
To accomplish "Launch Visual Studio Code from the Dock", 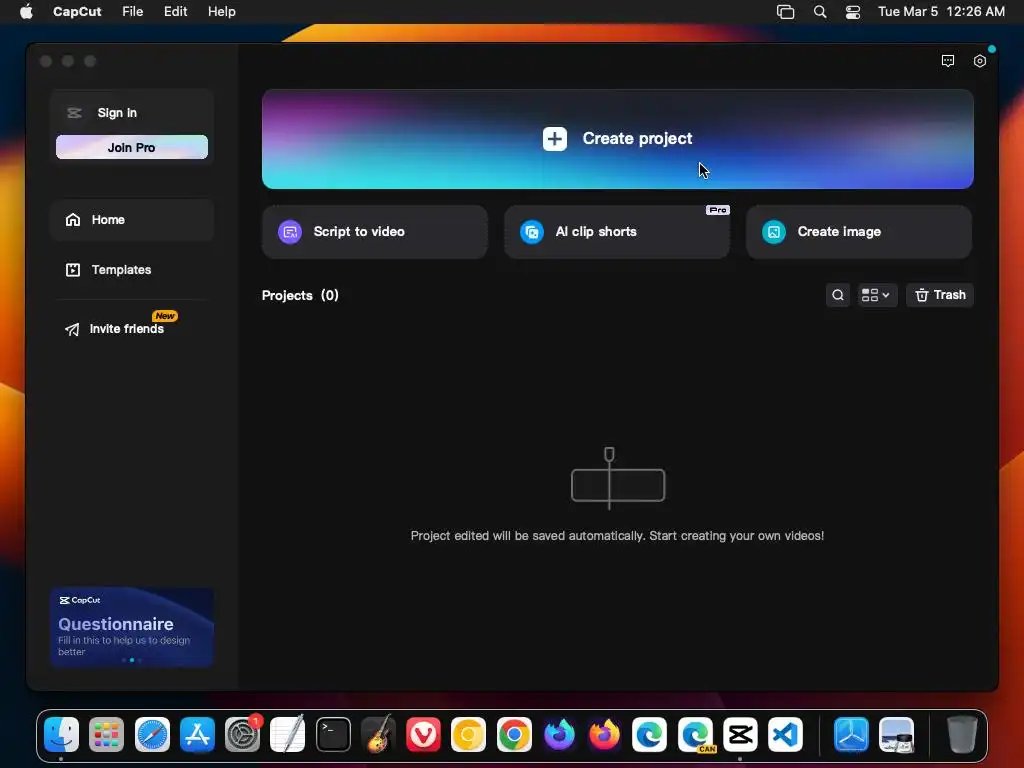I will point(786,735).
